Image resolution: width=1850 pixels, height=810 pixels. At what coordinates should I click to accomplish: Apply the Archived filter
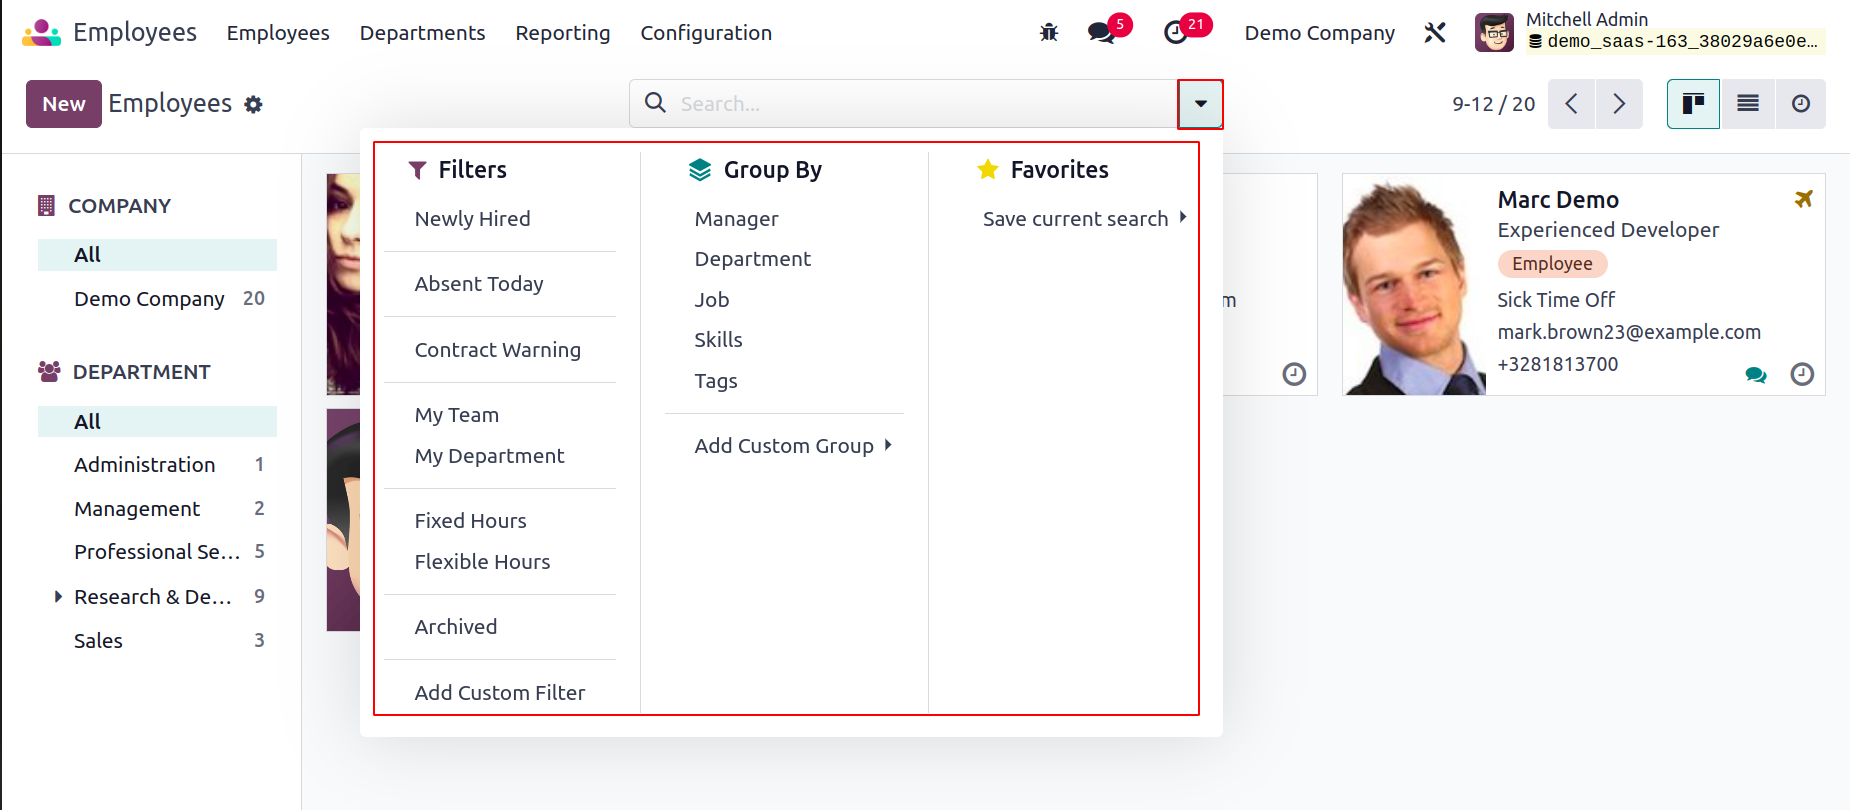[x=456, y=627]
